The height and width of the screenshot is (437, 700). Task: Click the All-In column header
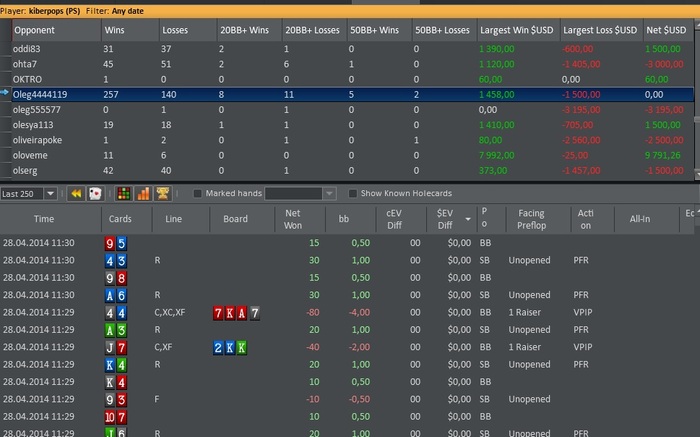point(647,219)
